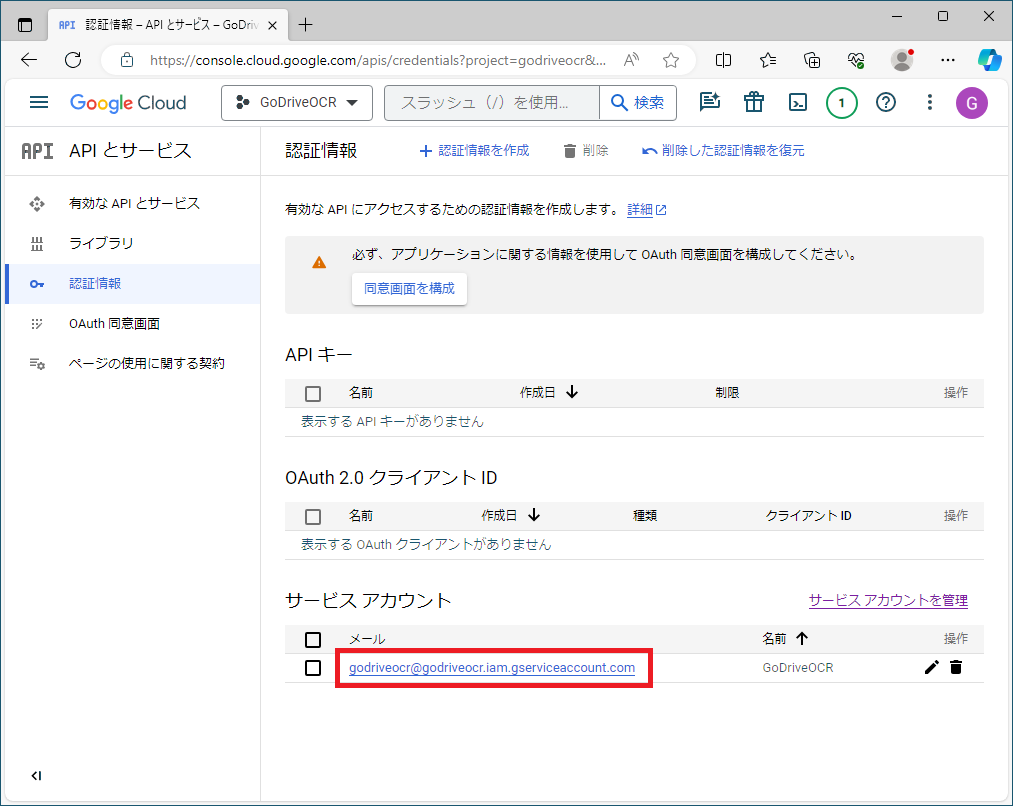Check the サービス アカウント table header checkbox
Image resolution: width=1013 pixels, height=806 pixels.
313,639
